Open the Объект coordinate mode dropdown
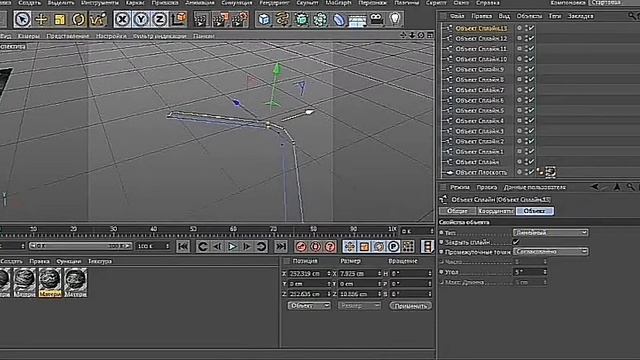Image resolution: width=640 pixels, height=360 pixels. tap(309, 305)
